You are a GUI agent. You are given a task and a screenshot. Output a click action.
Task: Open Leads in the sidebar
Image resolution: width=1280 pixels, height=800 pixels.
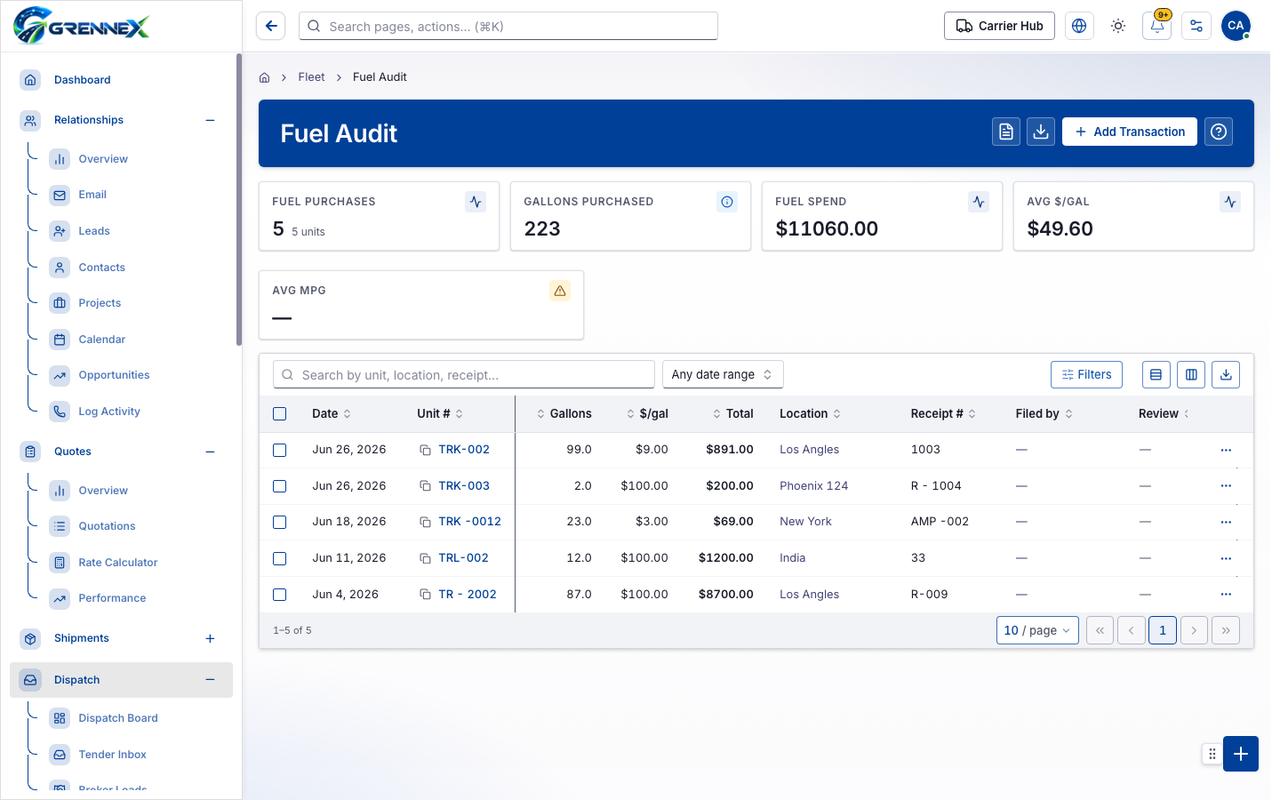(x=94, y=231)
